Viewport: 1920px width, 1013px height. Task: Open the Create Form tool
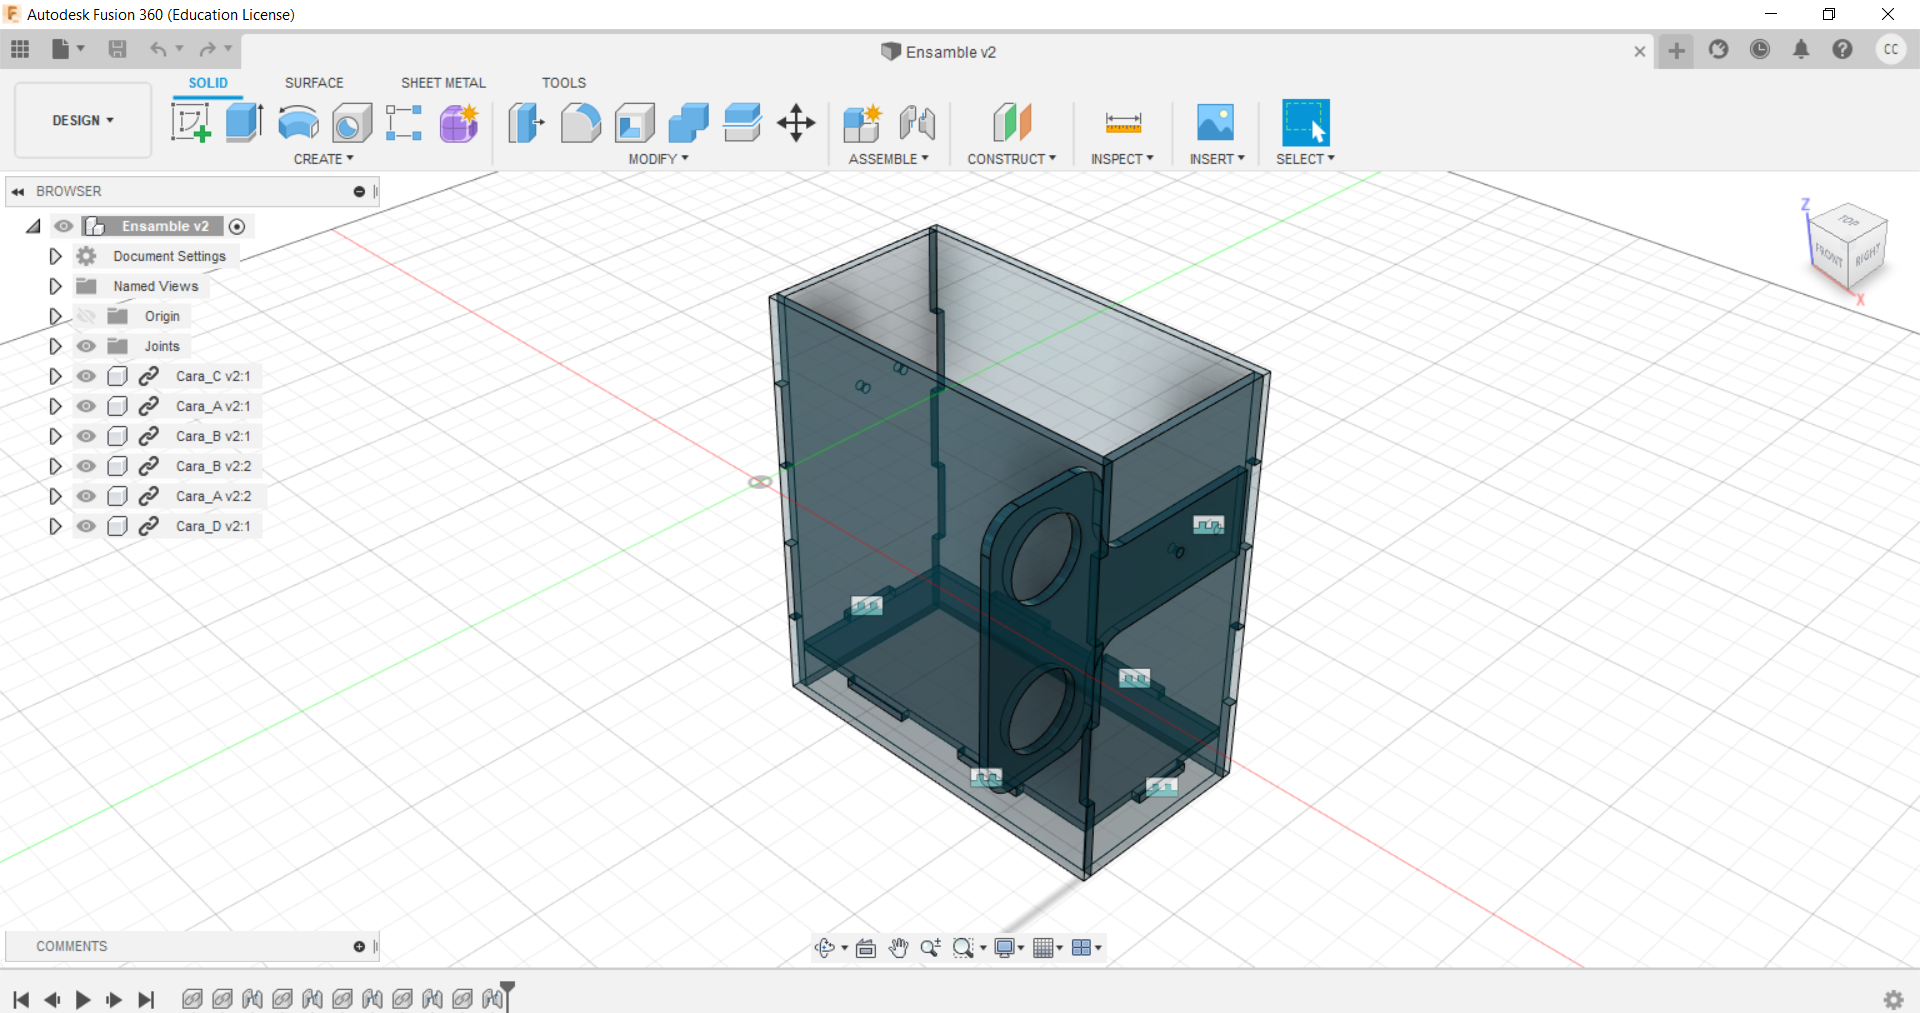tap(459, 123)
